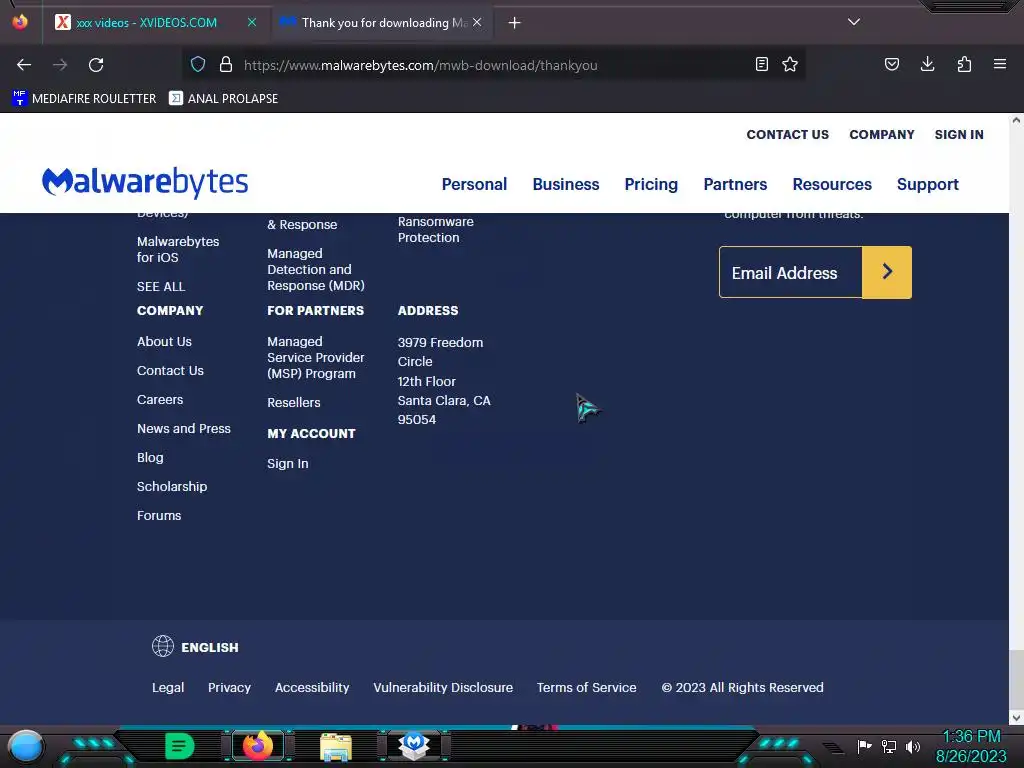
Task: Switch to Firefox on the taskbar
Action: click(258, 746)
